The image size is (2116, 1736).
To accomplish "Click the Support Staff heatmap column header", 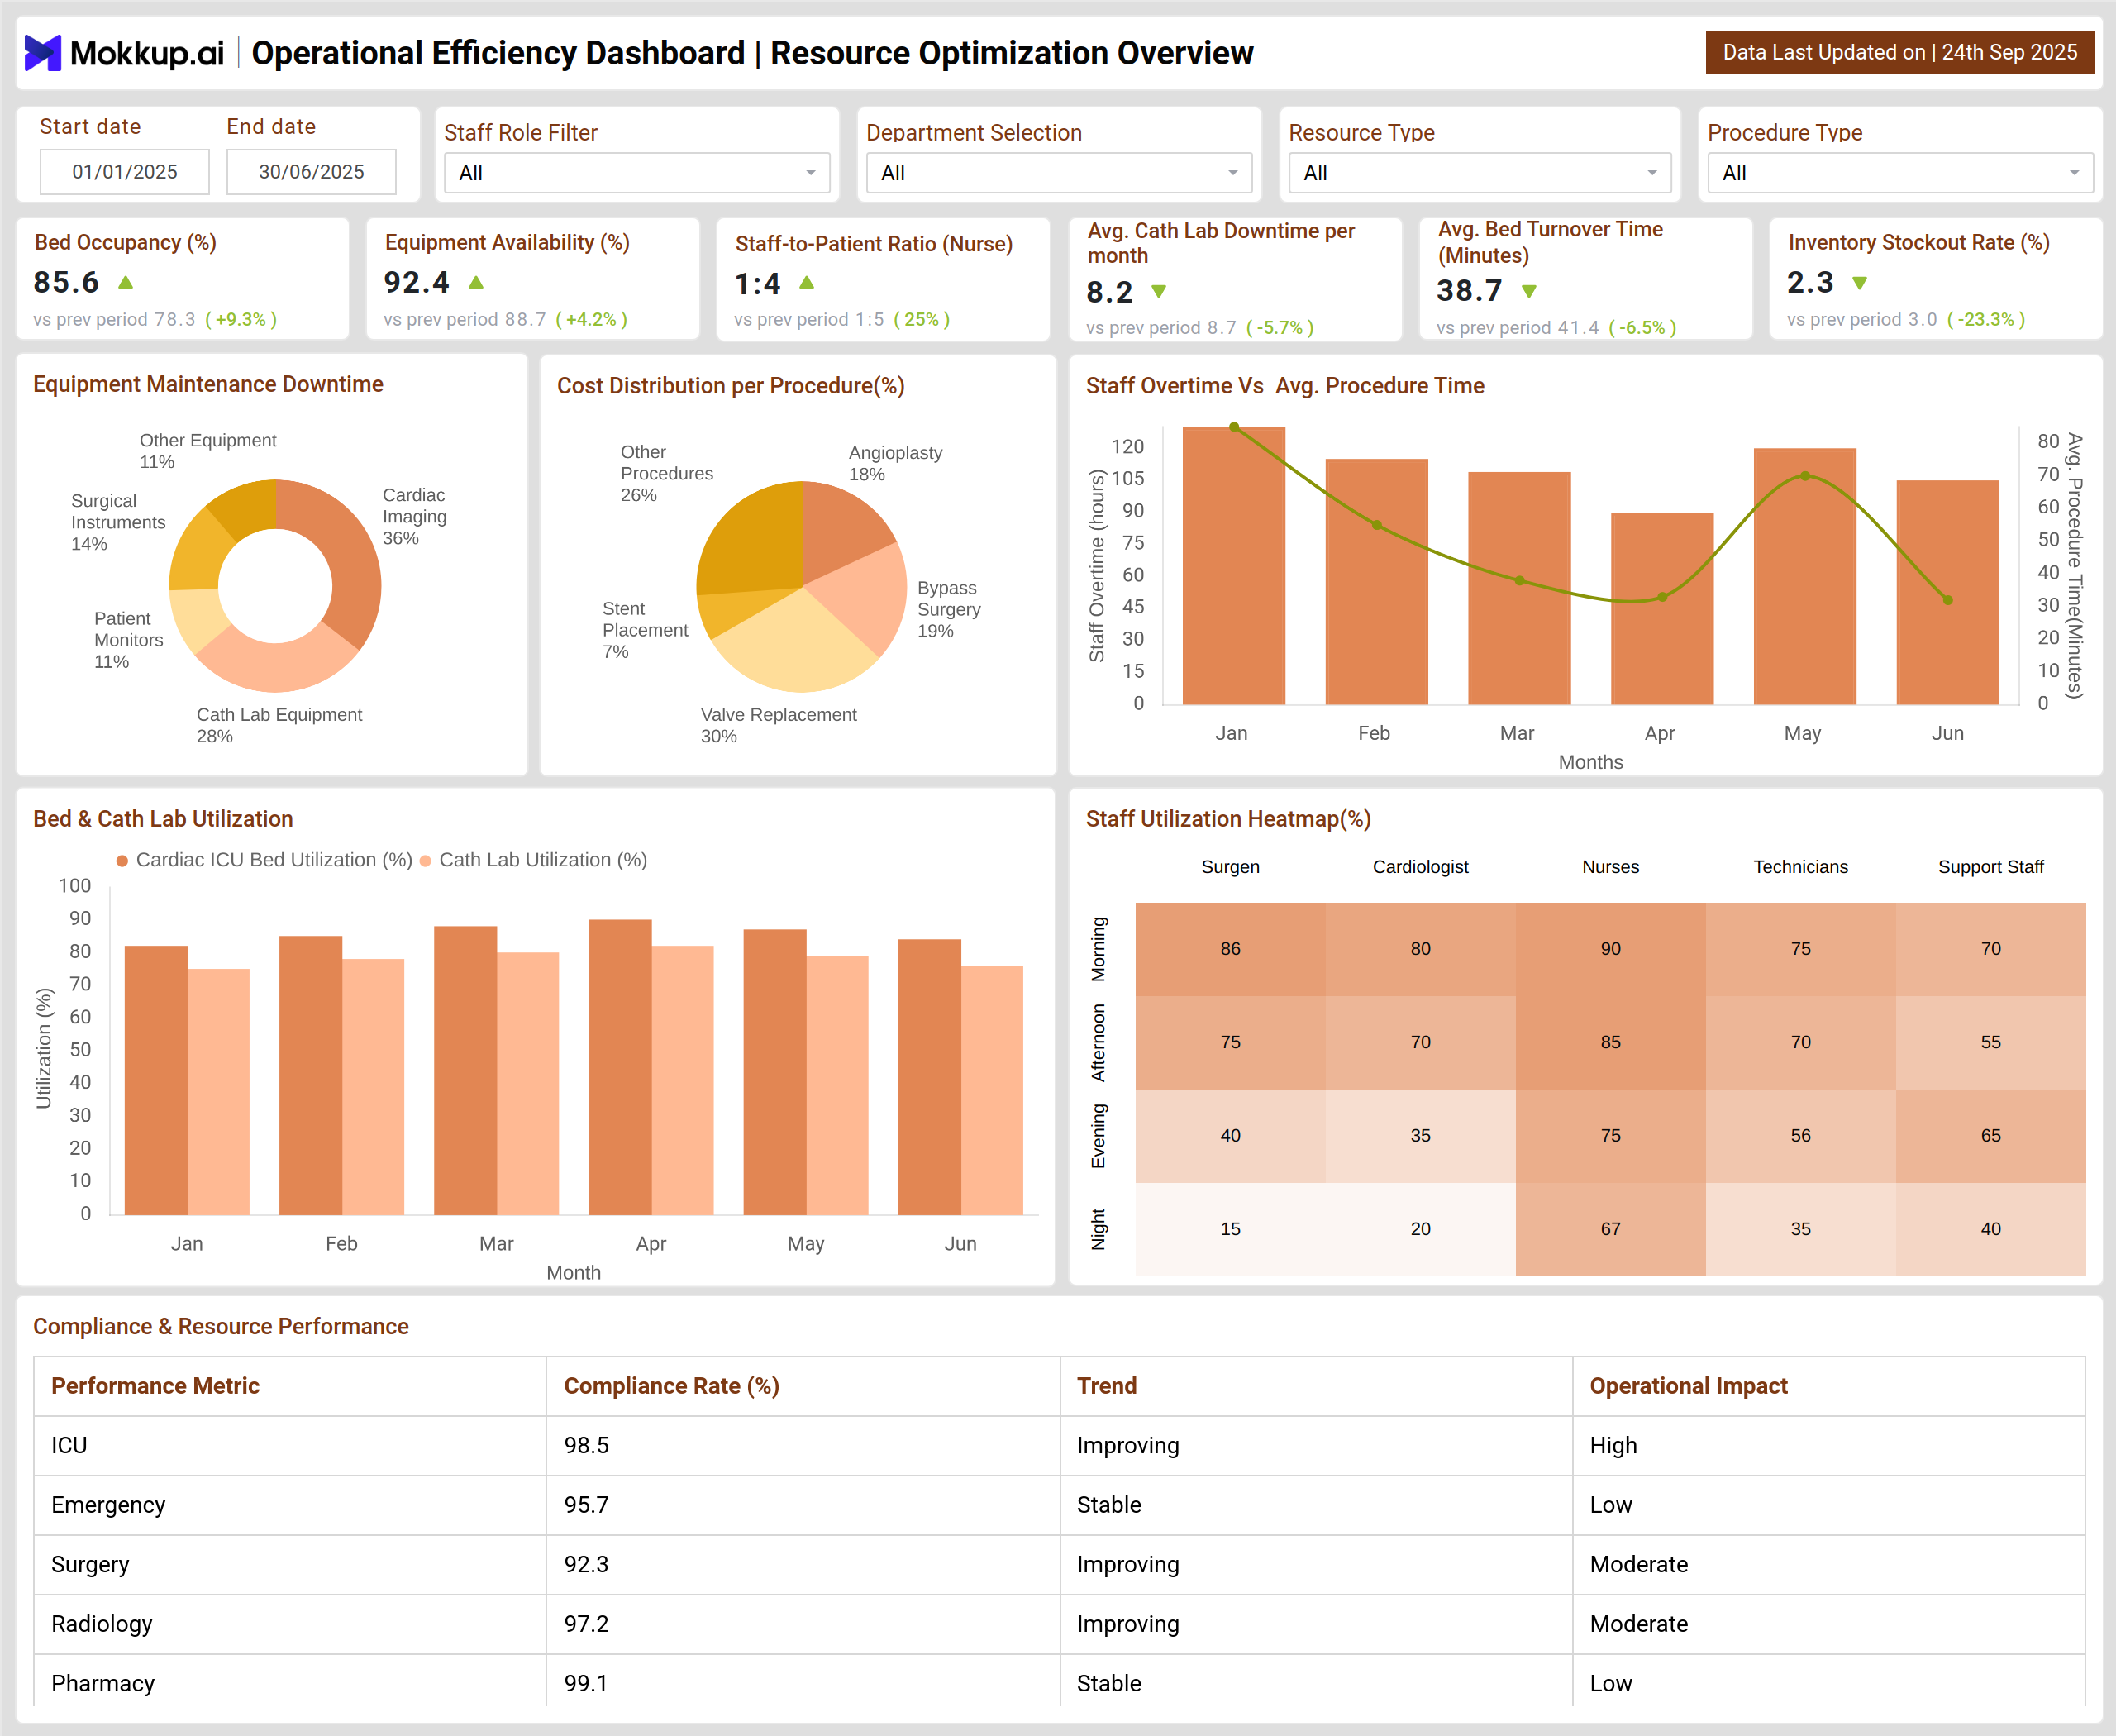I will [x=1991, y=867].
